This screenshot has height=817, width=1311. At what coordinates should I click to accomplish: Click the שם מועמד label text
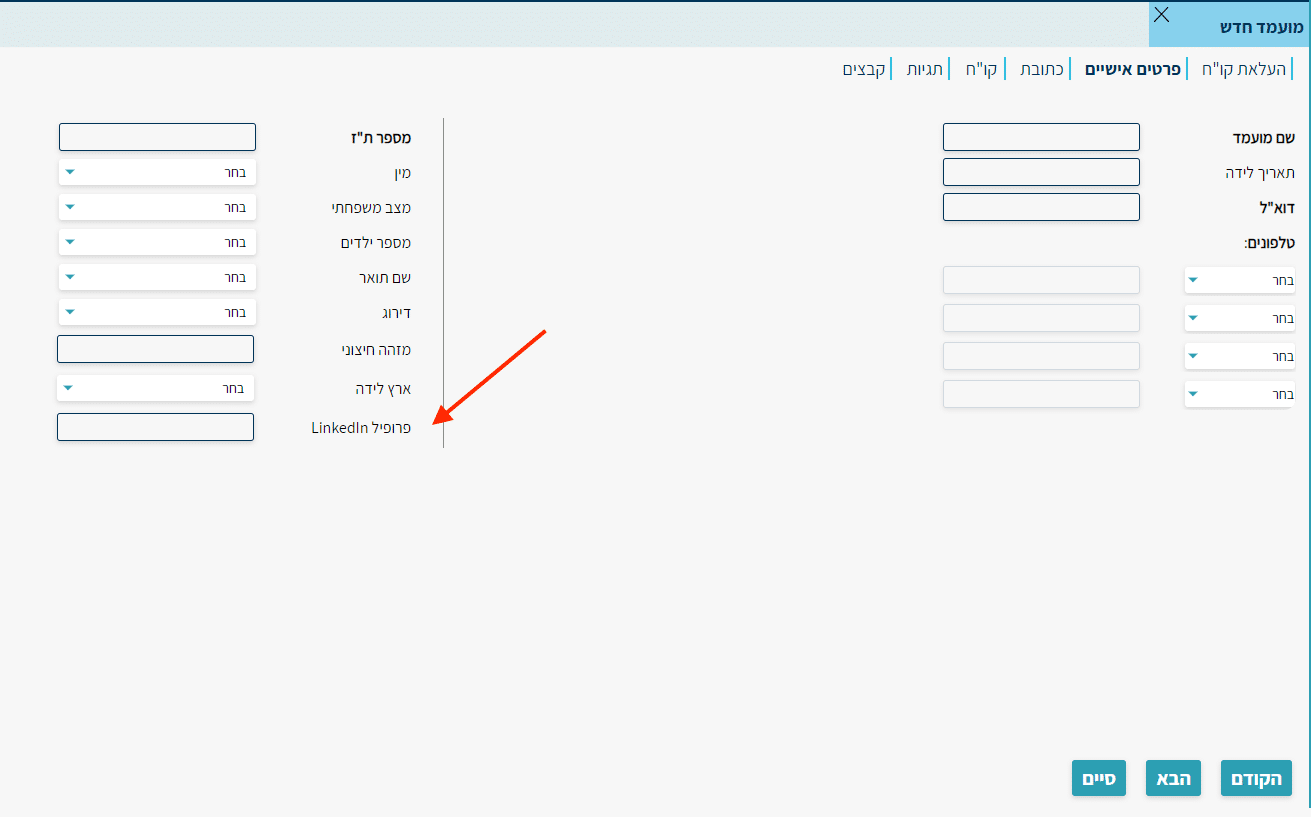(x=1263, y=138)
